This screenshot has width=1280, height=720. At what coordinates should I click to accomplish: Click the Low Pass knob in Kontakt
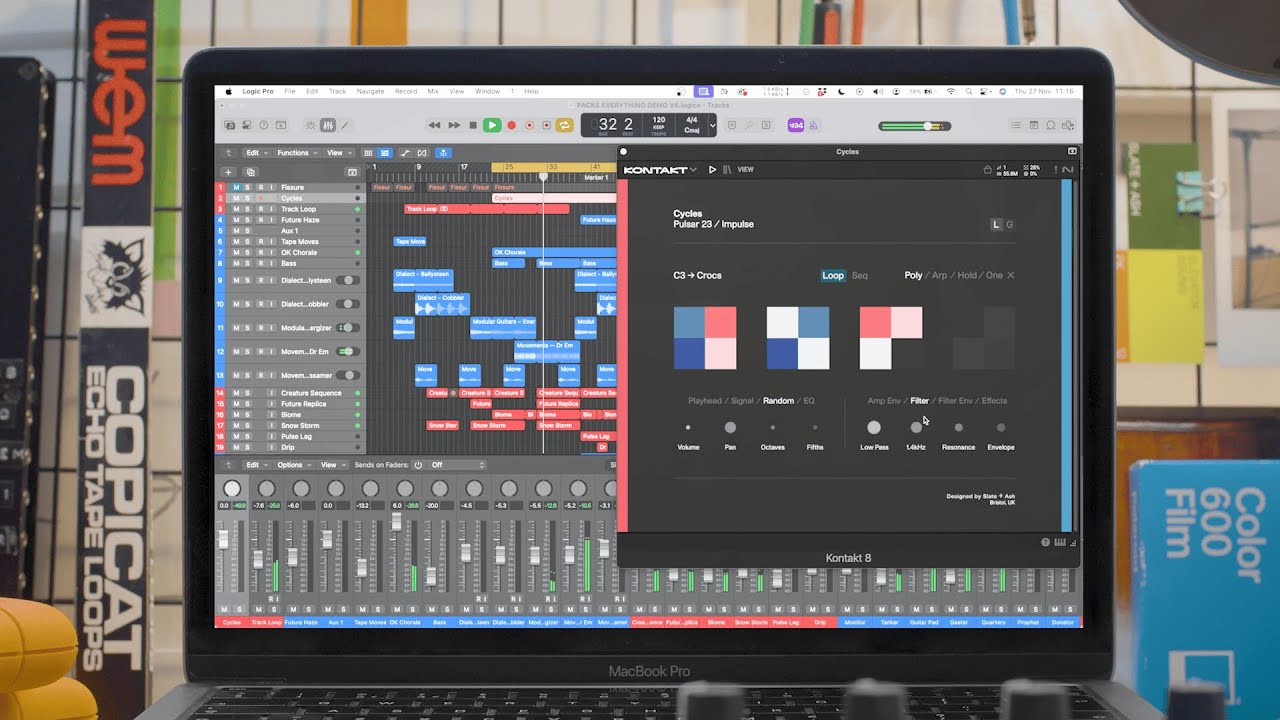pos(874,428)
